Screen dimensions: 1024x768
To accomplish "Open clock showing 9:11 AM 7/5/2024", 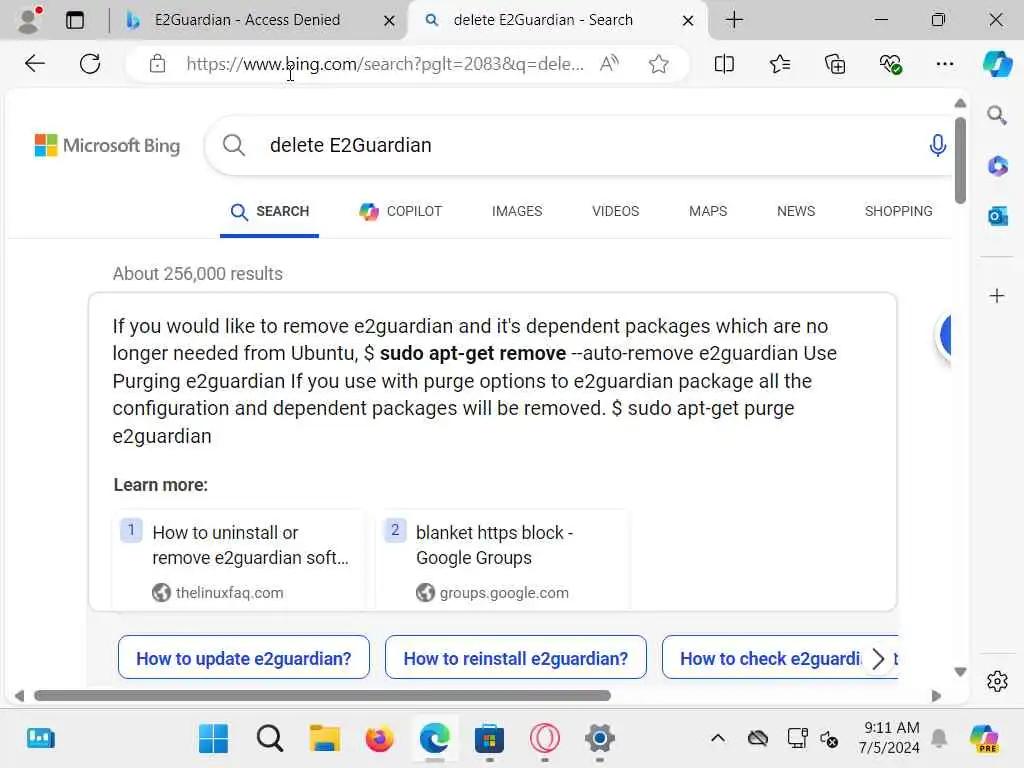I will 889,738.
